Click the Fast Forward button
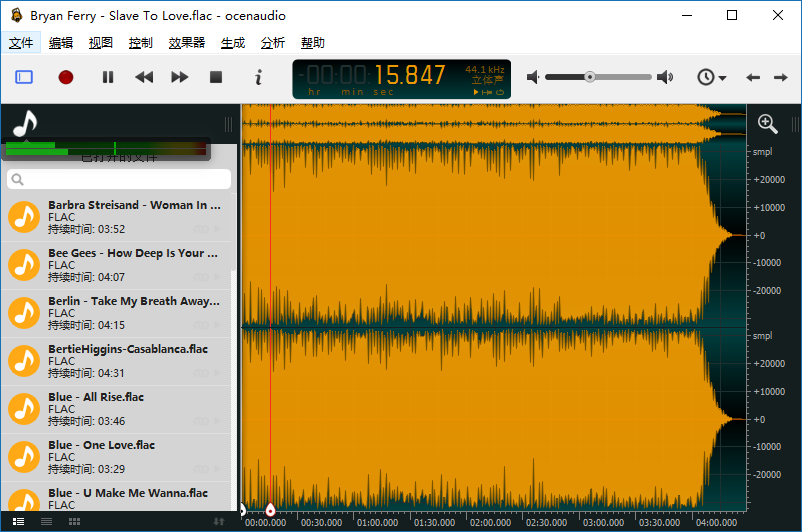802x532 pixels. [180, 77]
